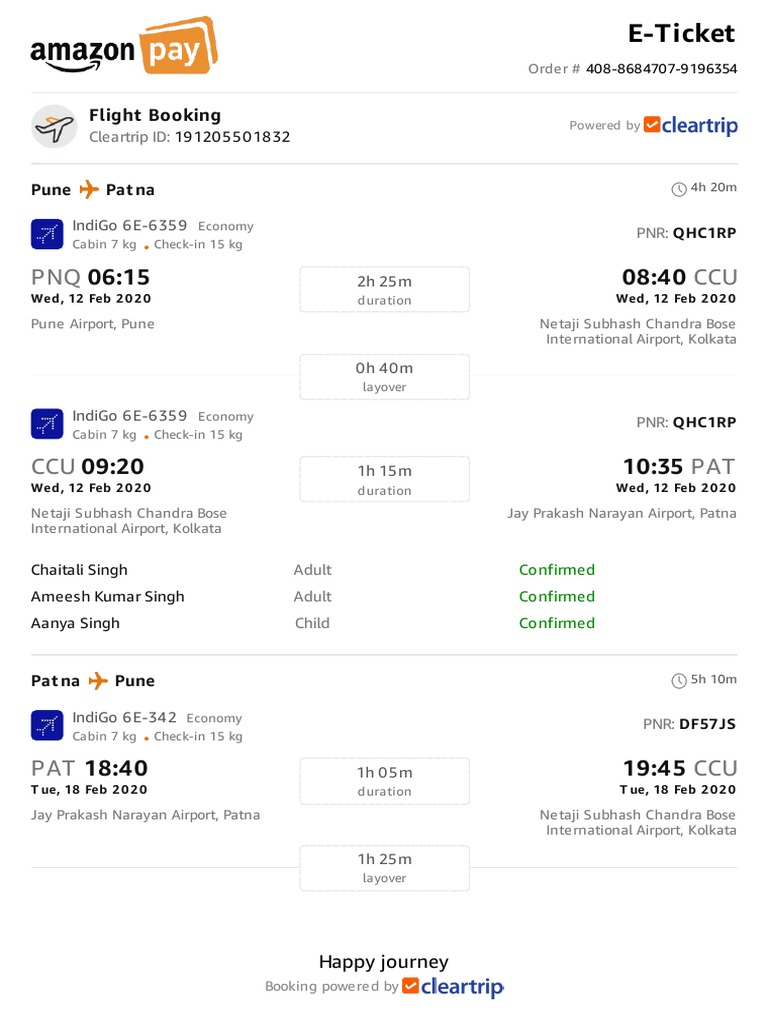Click the 0h 40m layover box

point(384,376)
